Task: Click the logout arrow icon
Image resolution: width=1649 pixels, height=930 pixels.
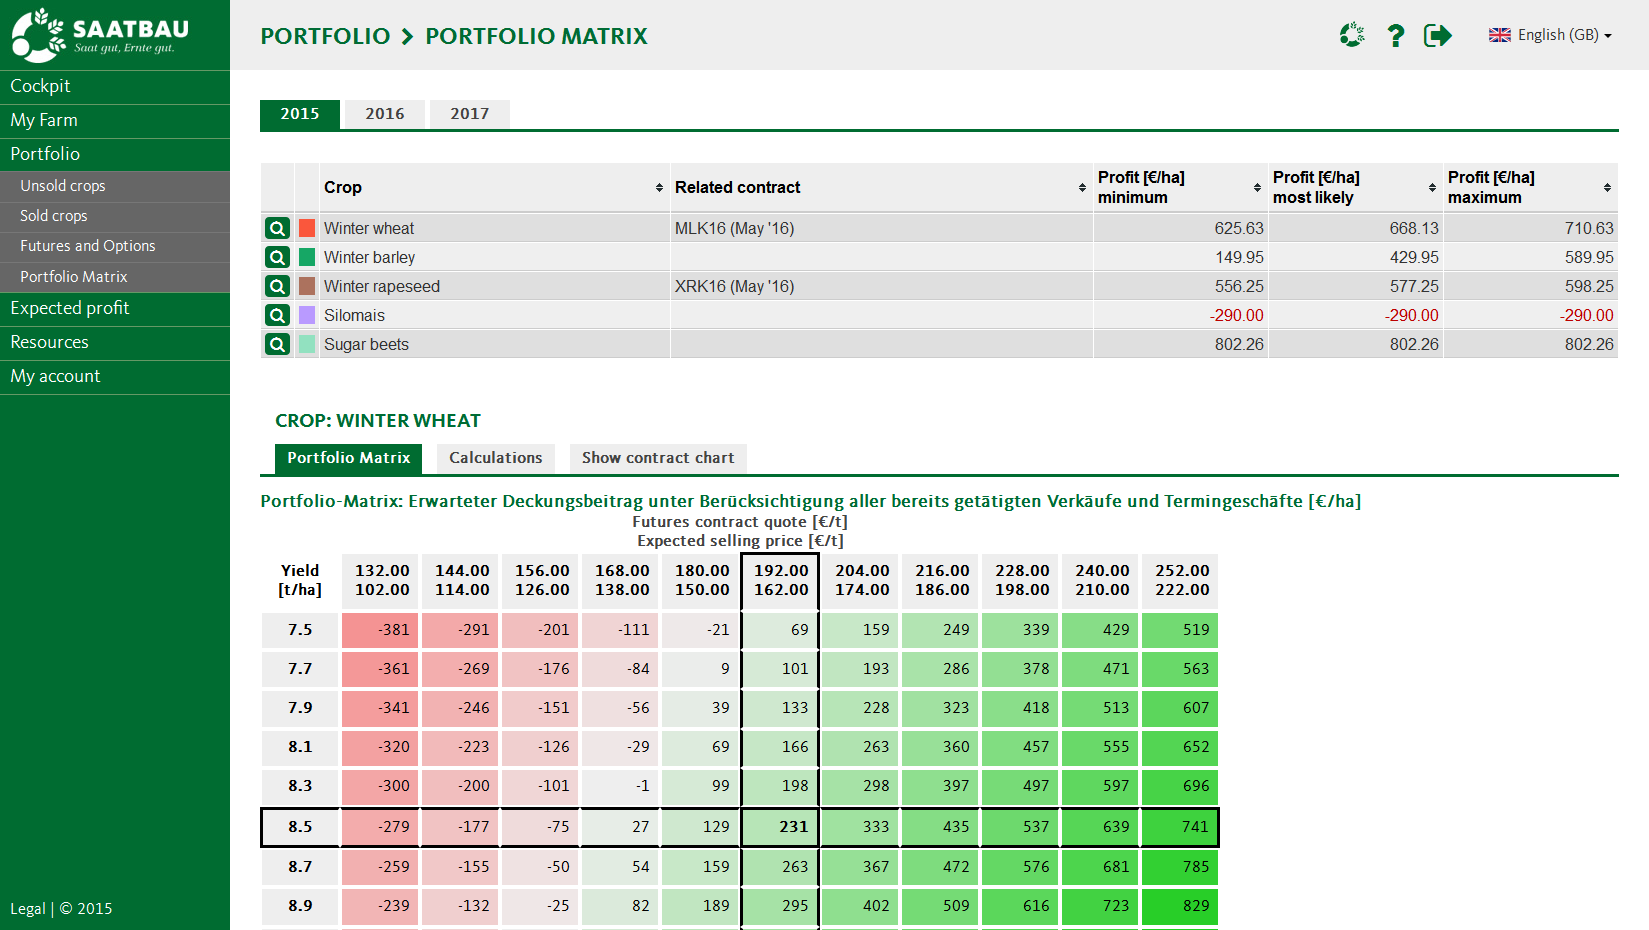Action: point(1437,36)
